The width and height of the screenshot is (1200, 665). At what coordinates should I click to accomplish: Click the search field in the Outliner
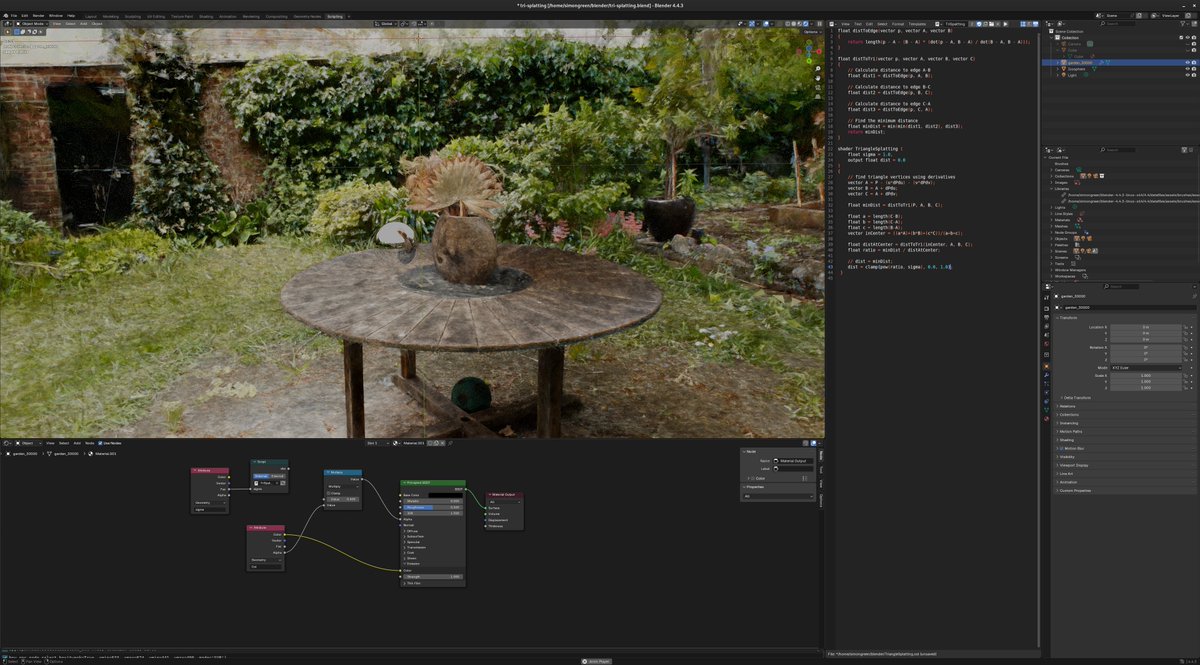[1115, 23]
